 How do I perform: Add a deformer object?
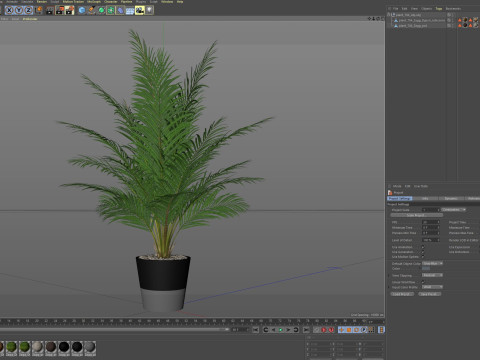120,10
